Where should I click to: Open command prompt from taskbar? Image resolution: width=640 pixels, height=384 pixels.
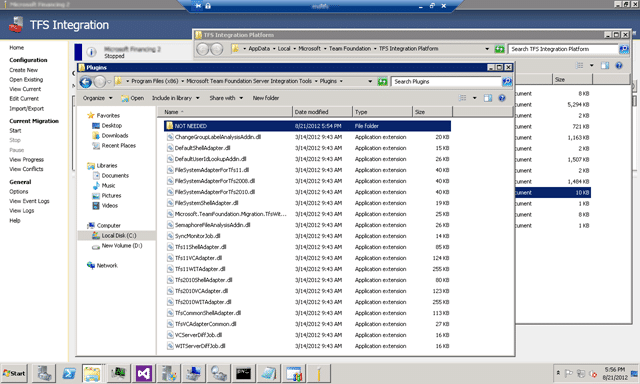pyautogui.click(x=244, y=373)
